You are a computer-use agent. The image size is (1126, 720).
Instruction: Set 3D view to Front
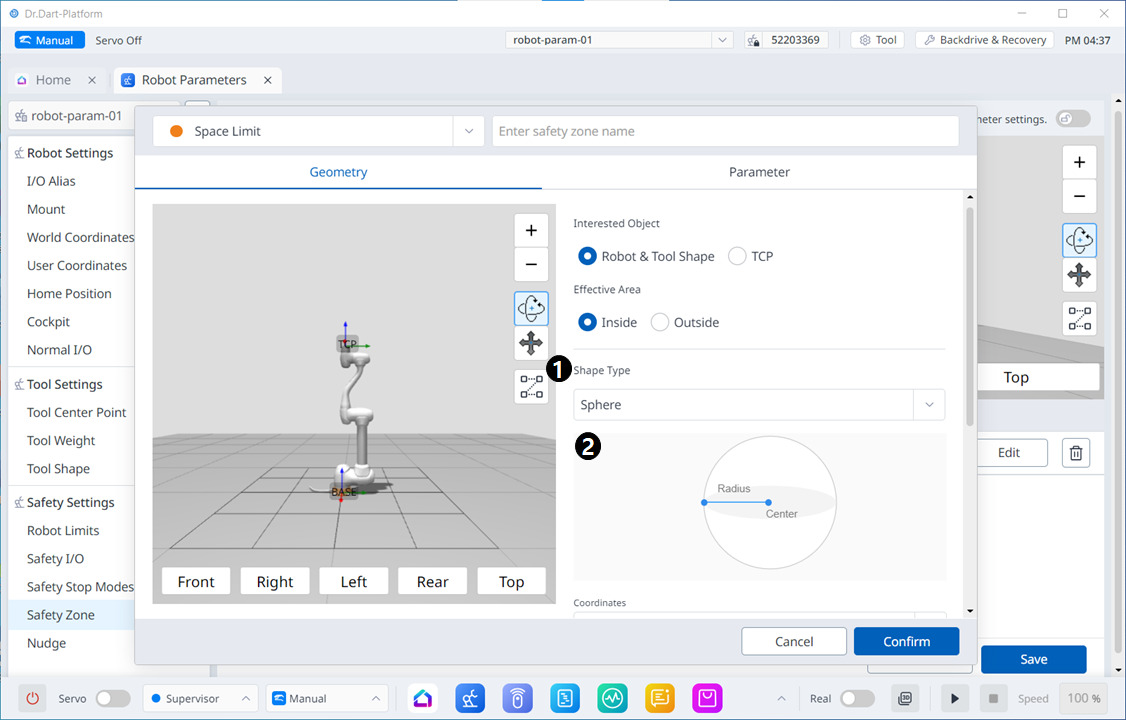tap(196, 582)
